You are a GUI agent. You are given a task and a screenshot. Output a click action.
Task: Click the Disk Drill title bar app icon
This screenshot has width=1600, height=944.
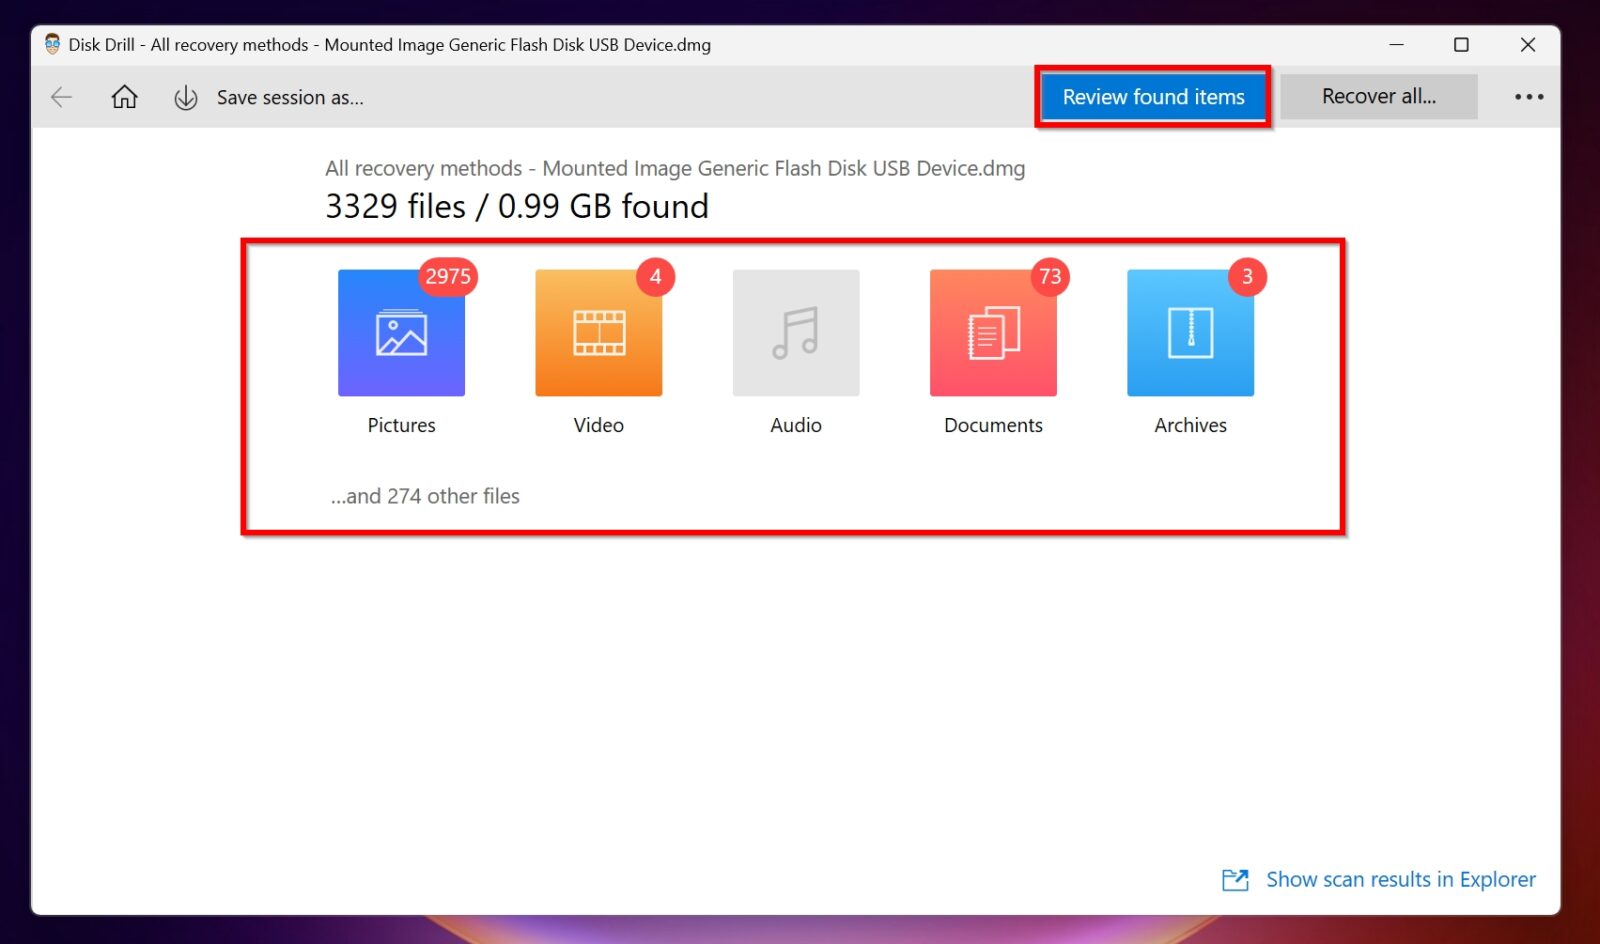[x=52, y=44]
